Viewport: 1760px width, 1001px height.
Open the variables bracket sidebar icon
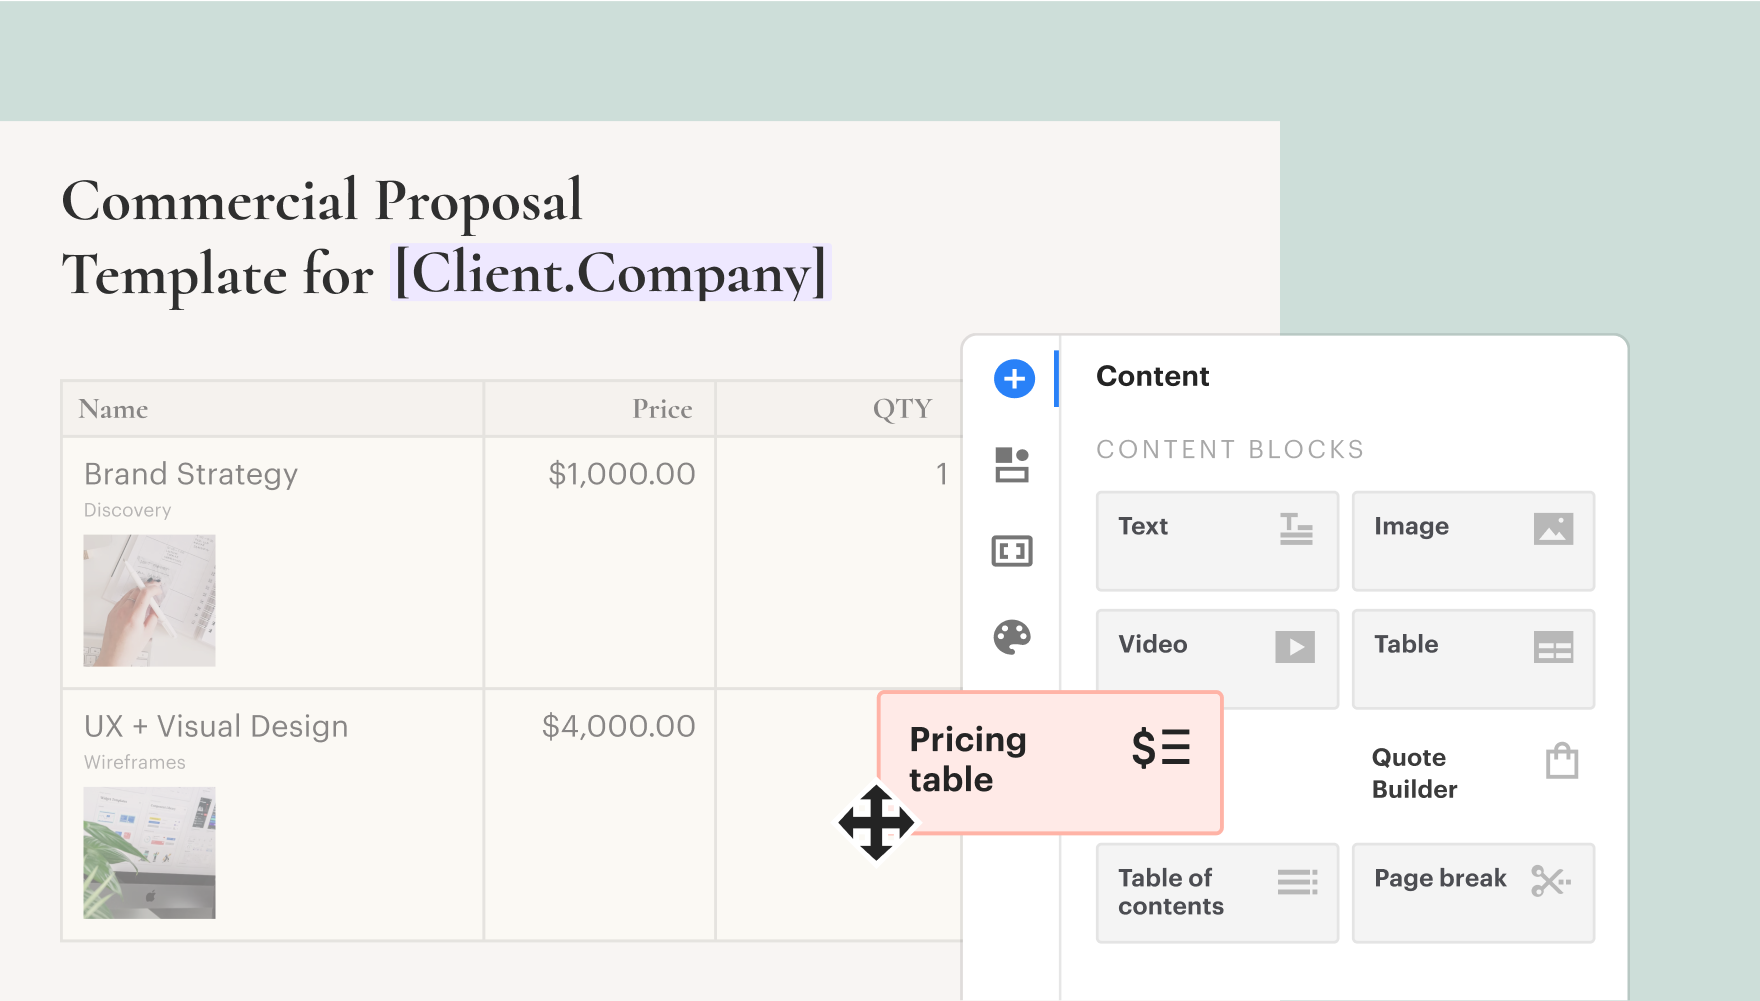[x=1012, y=551]
